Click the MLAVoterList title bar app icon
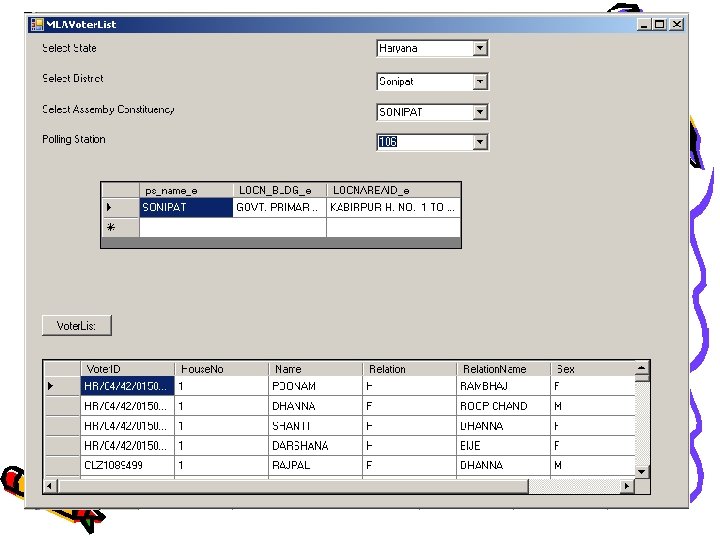Viewport: 720px width, 540px height. click(x=37, y=24)
